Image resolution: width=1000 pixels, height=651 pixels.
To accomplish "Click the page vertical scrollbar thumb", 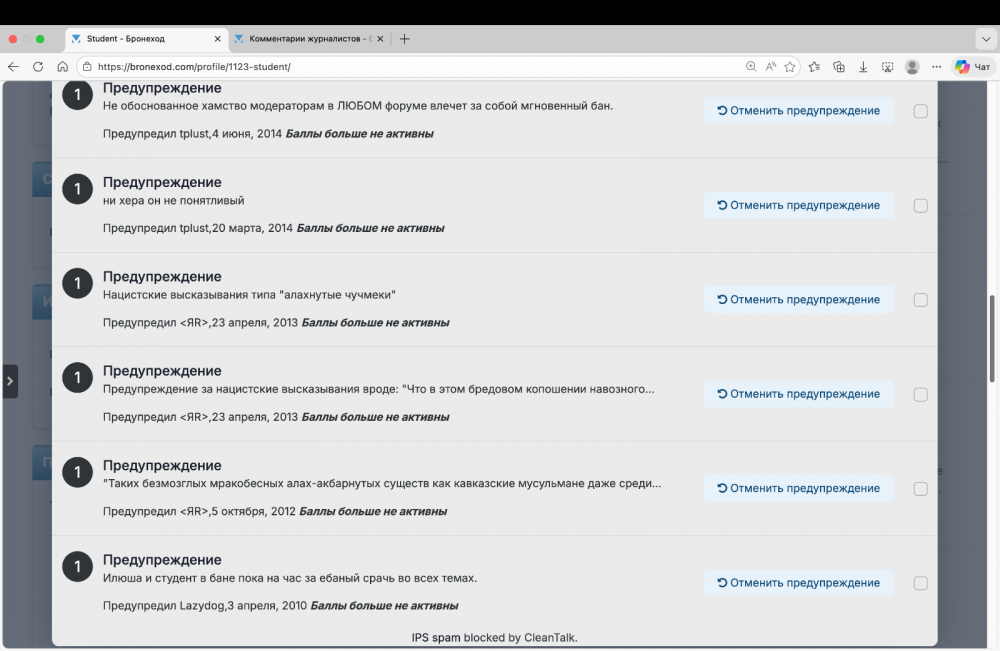I will pos(992,338).
